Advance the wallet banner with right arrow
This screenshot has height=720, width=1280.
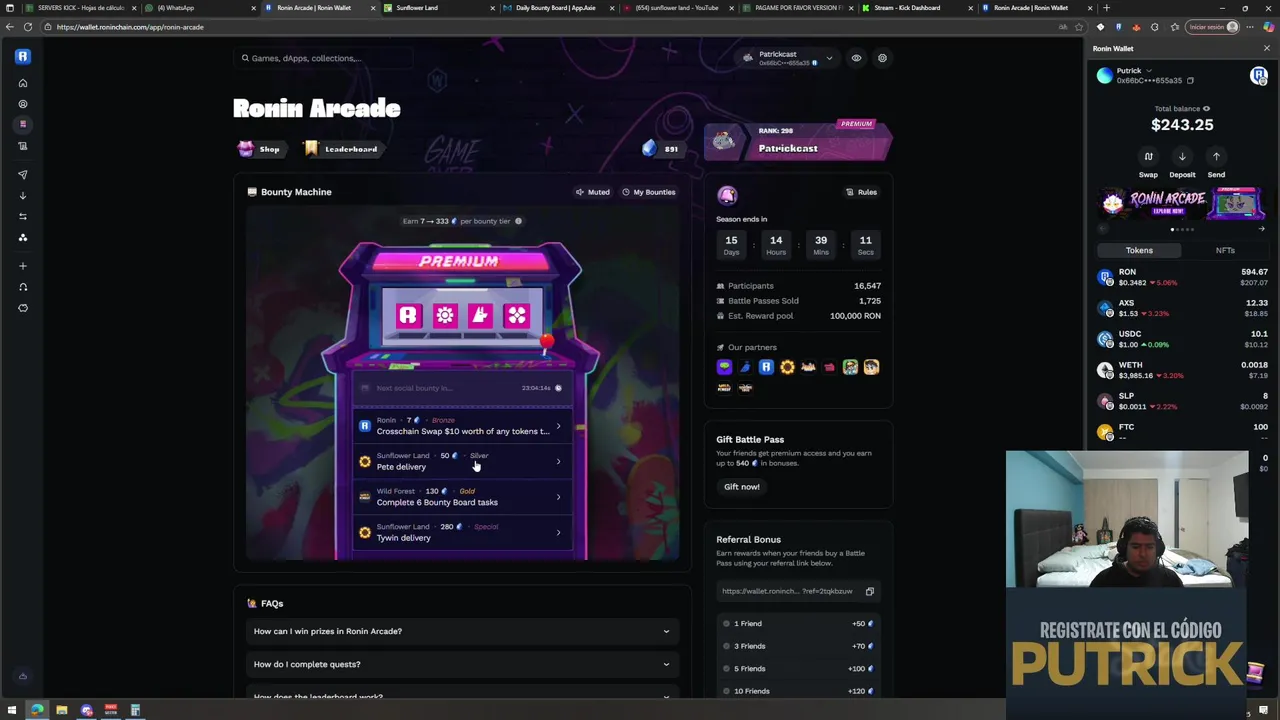tap(1261, 229)
